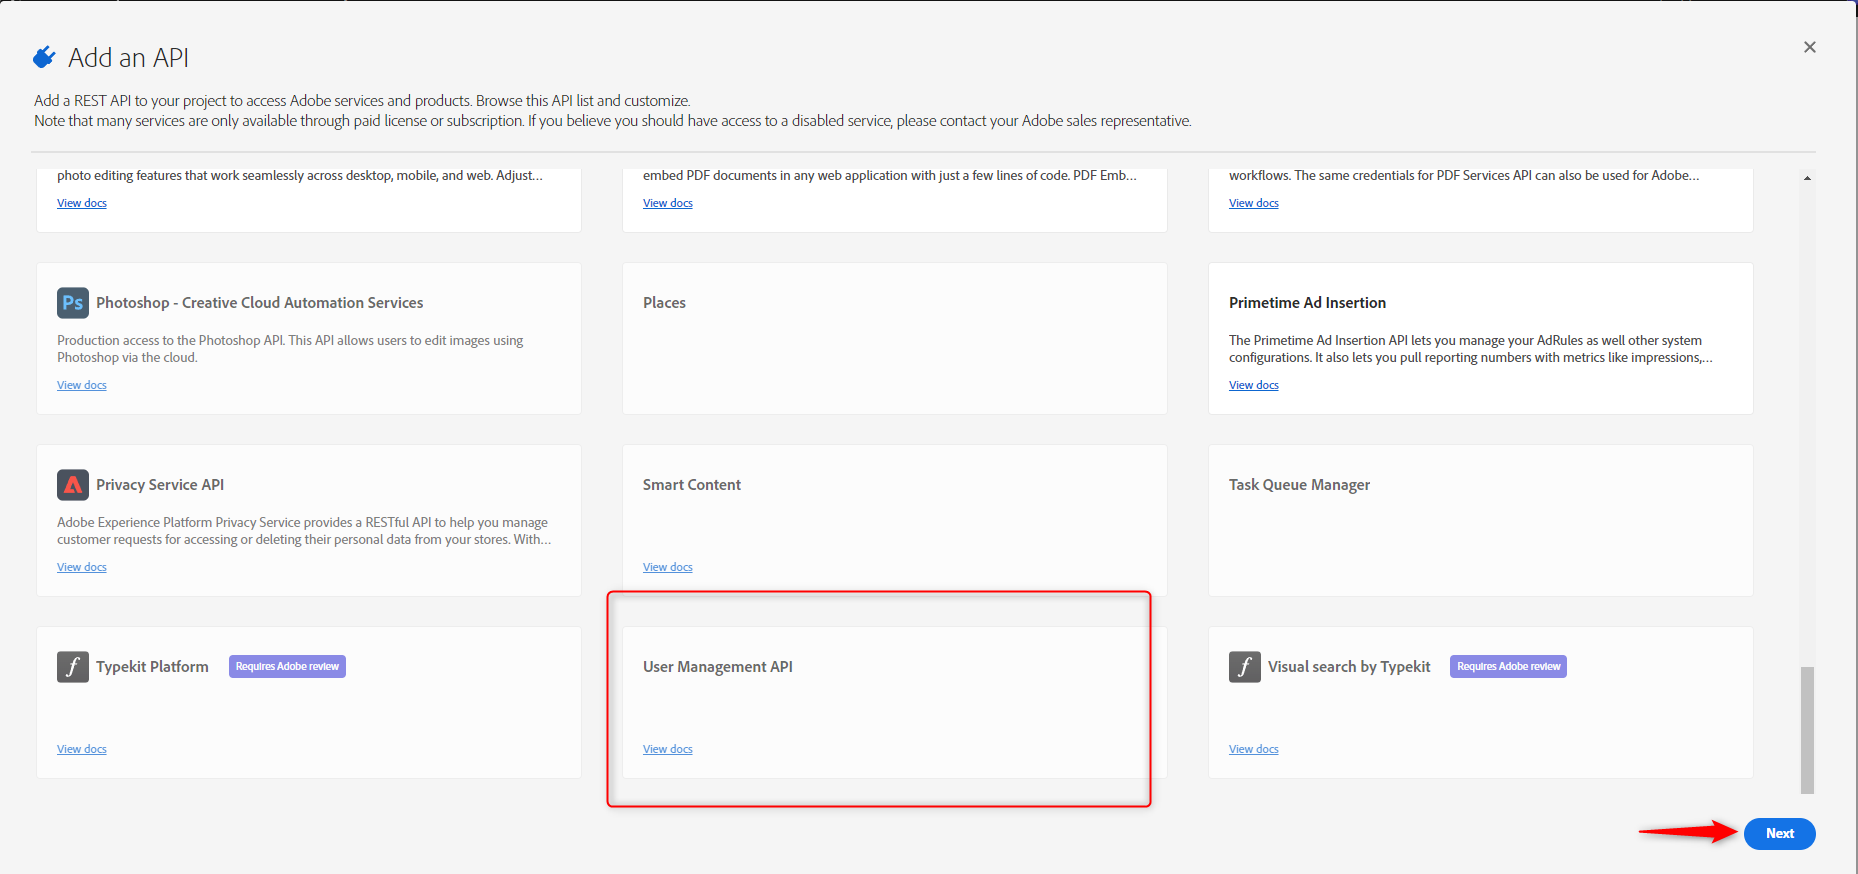Open View docs for Typekit Platform
1858x874 pixels.
(x=81, y=749)
